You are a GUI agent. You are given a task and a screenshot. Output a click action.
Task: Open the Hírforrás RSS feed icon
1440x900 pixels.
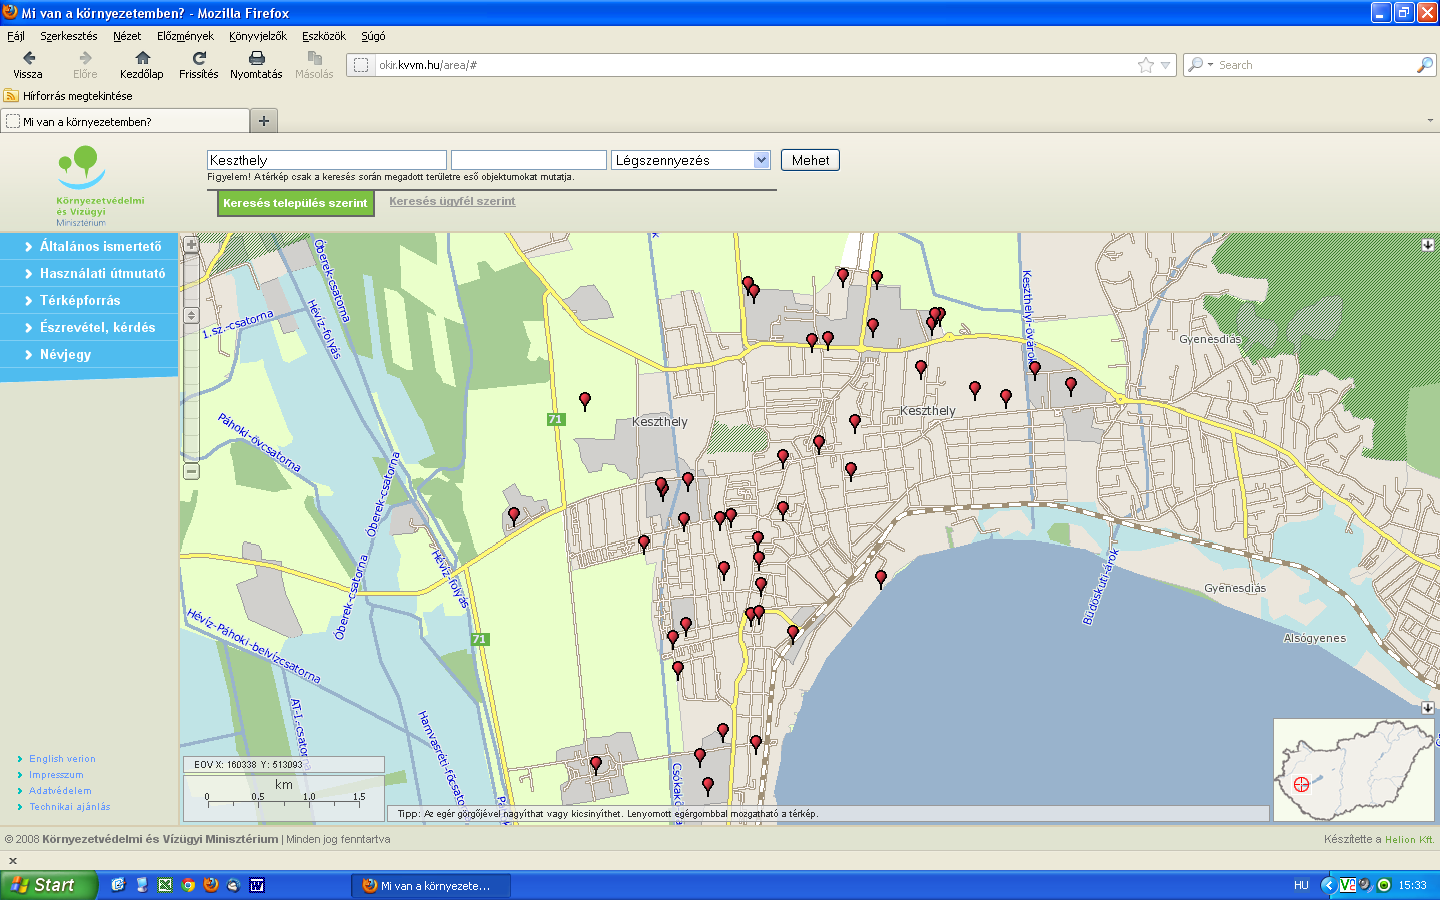point(11,96)
